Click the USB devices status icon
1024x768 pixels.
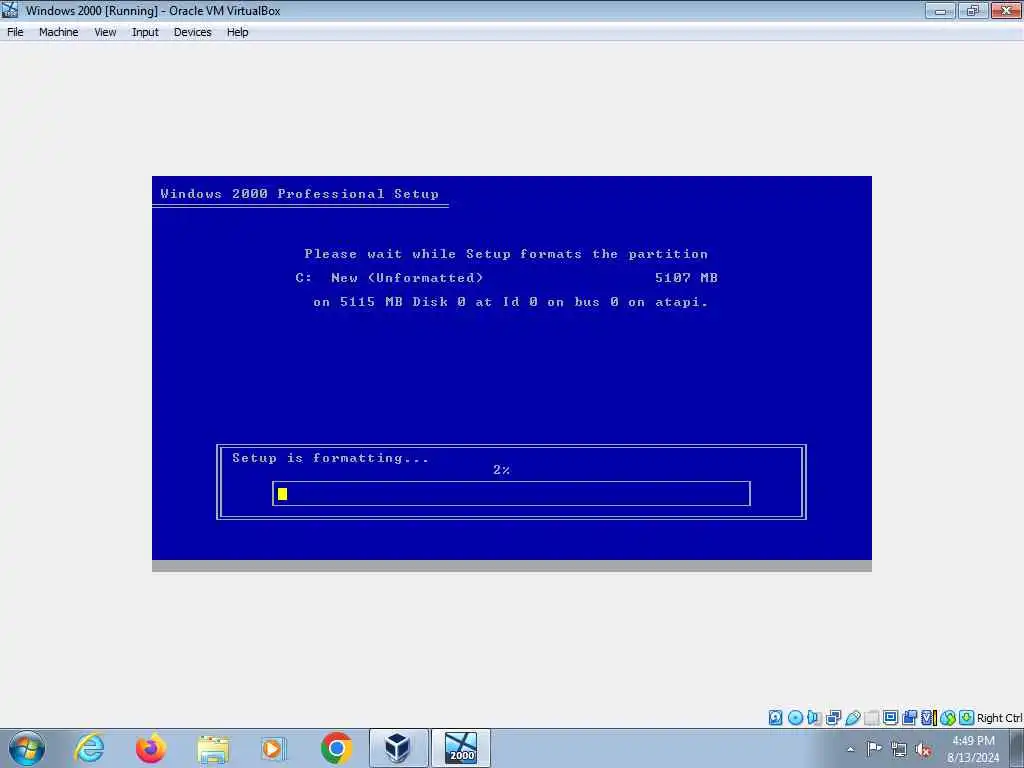click(x=852, y=718)
